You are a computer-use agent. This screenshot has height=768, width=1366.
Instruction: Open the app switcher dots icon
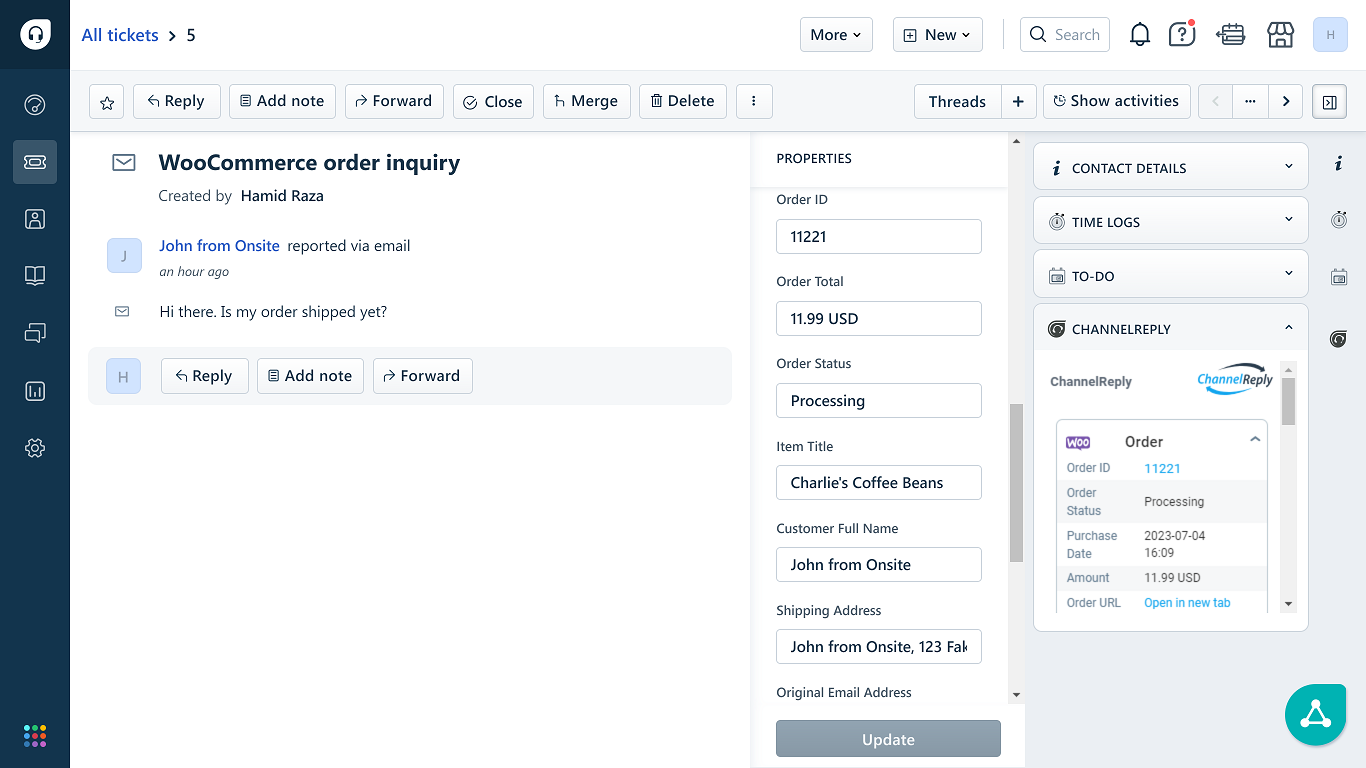click(x=35, y=736)
